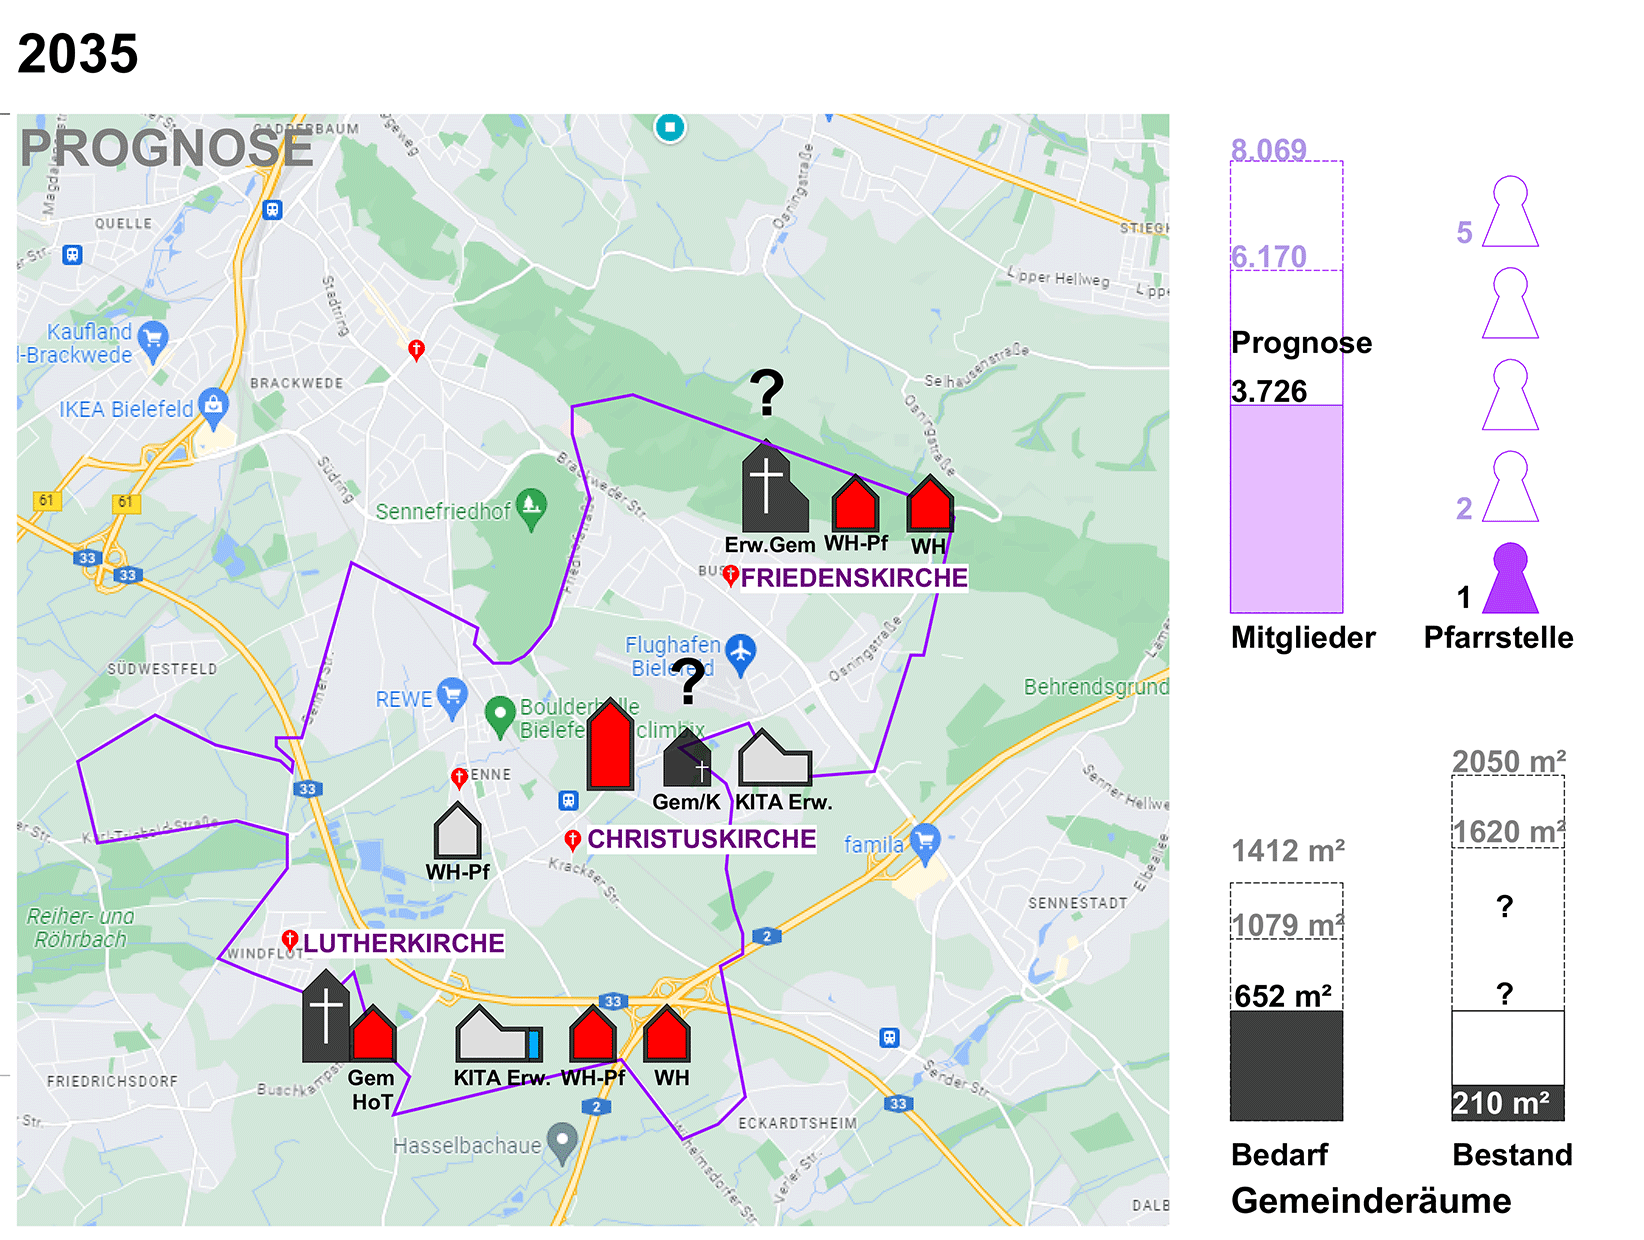This screenshot has width=1644, height=1240.
Task: Click the Lutherkirche church building icon
Action: 327,1016
